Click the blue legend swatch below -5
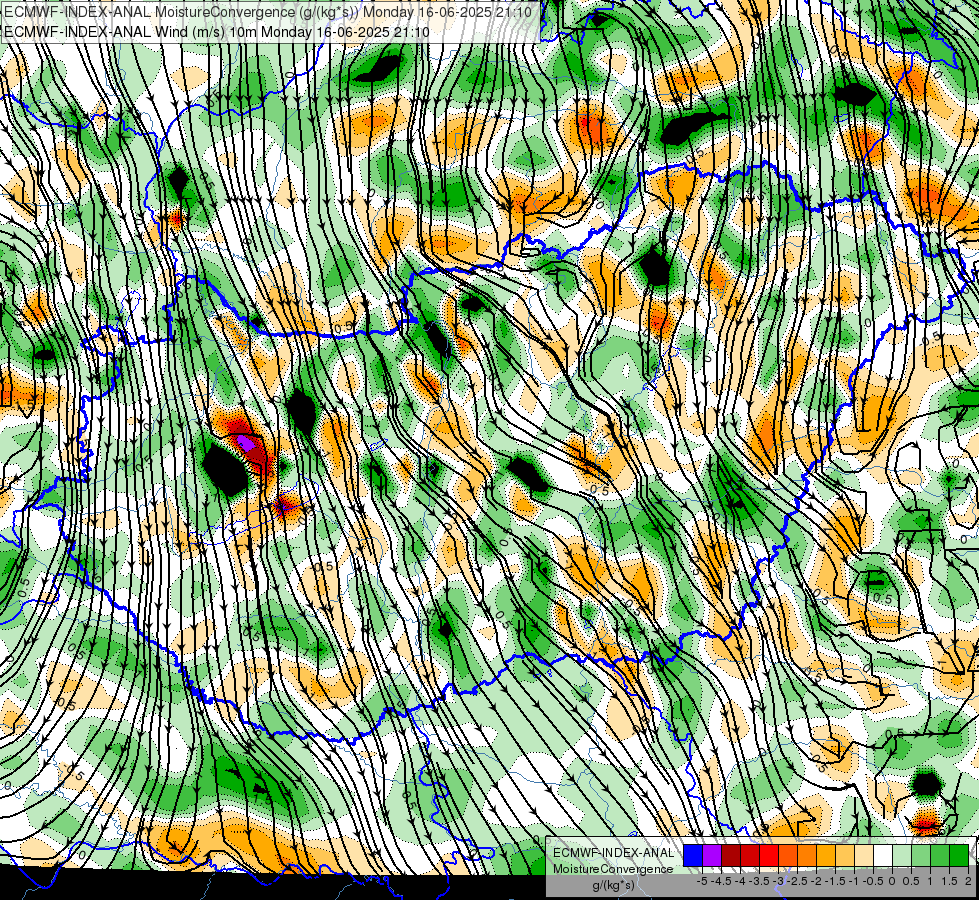 click(693, 855)
